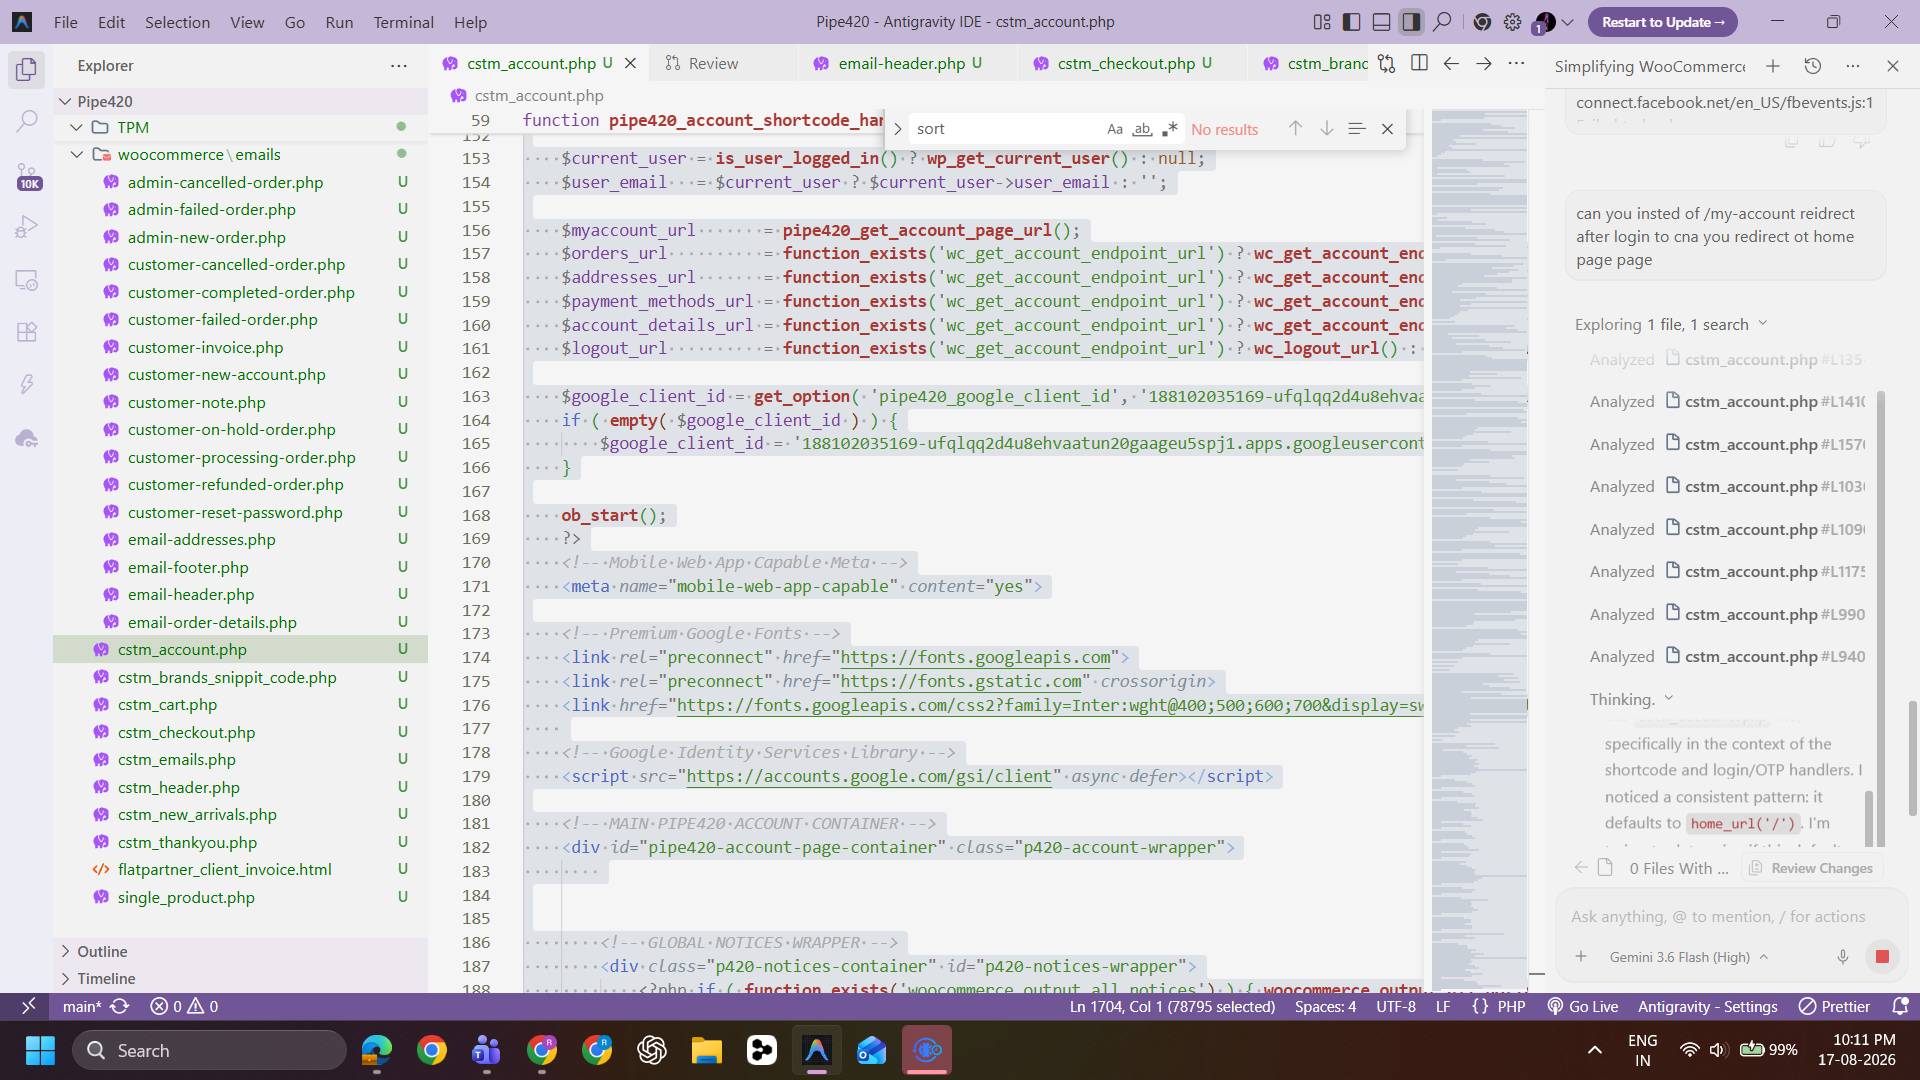1920x1080 pixels.
Task: Expand the Outline section
Action: pyautogui.click(x=102, y=951)
